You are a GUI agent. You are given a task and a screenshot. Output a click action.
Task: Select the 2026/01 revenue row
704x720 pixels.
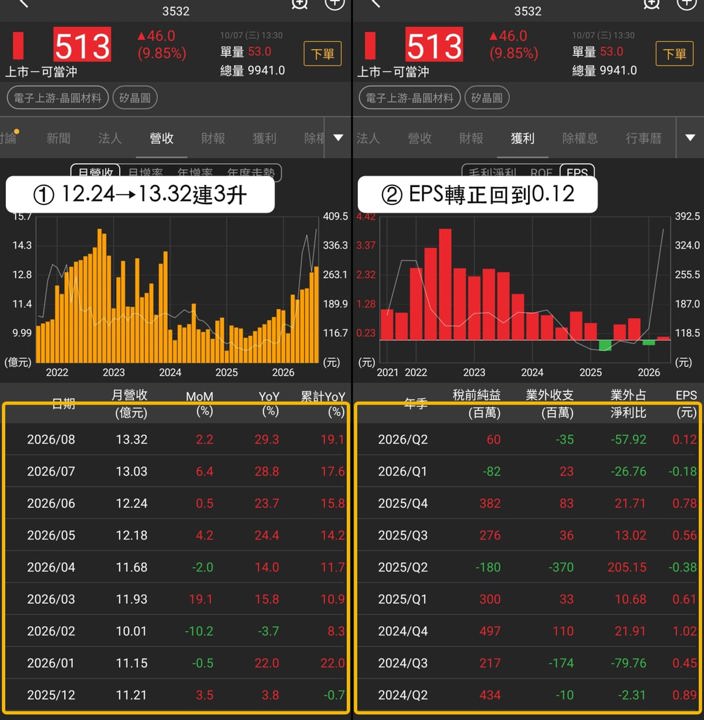coord(176,663)
